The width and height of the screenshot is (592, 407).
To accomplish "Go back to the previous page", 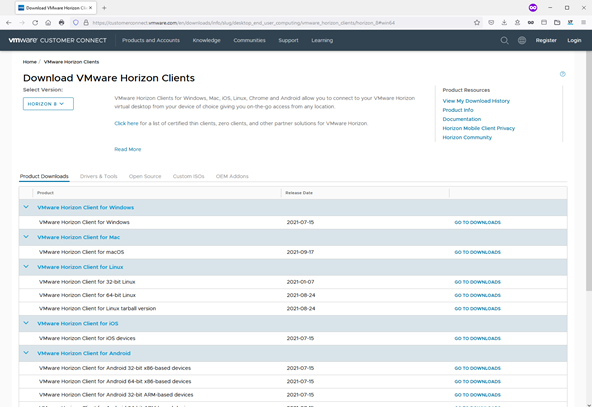I will point(9,23).
